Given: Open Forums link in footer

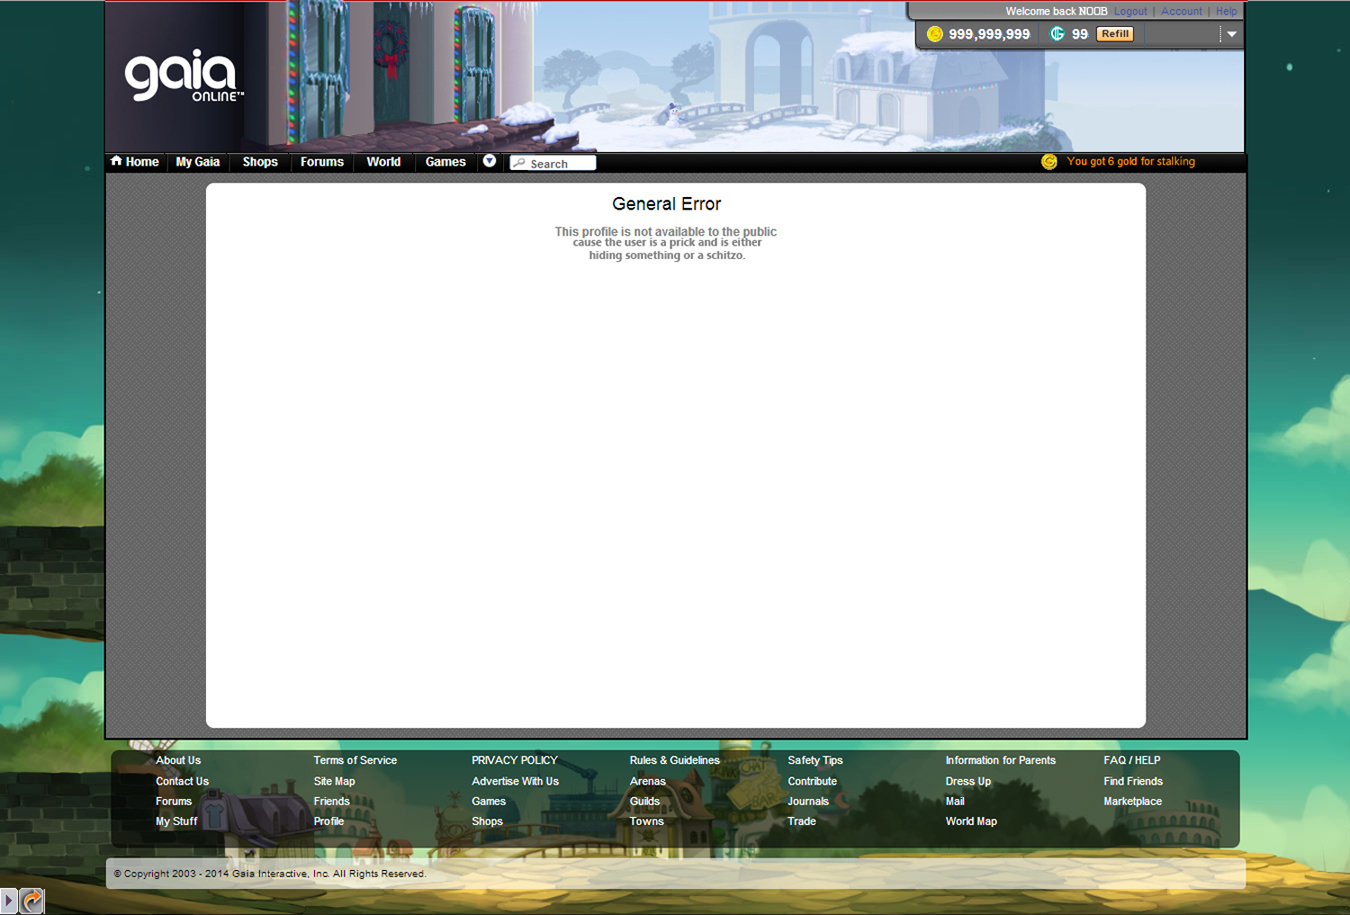Looking at the screenshot, I should click(173, 801).
